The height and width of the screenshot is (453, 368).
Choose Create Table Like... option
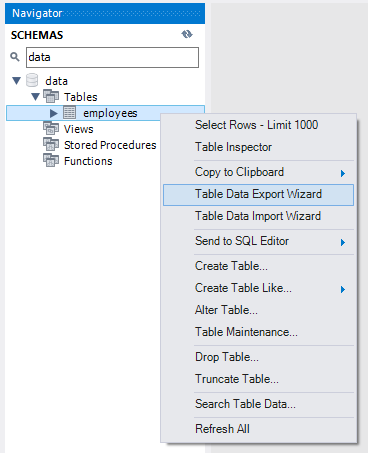(x=258, y=288)
